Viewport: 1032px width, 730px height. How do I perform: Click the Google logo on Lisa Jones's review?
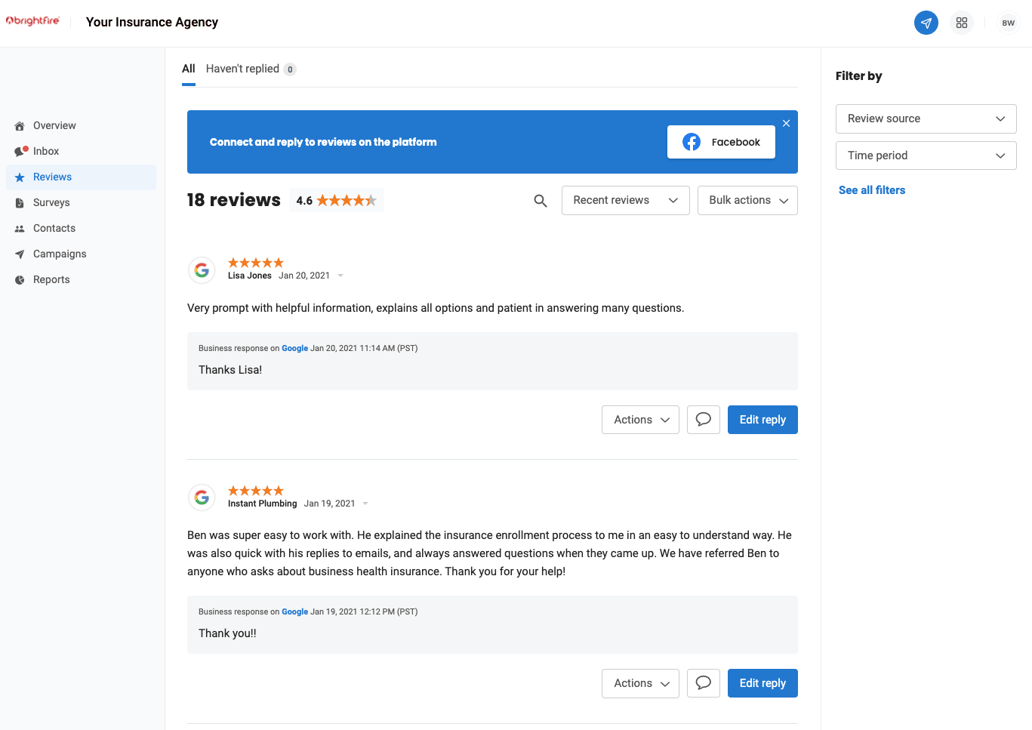click(x=202, y=269)
